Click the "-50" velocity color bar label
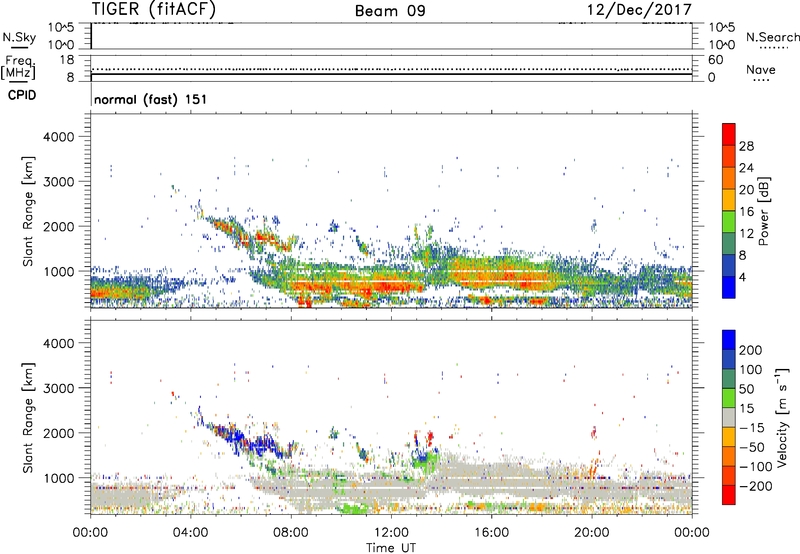 coord(752,447)
